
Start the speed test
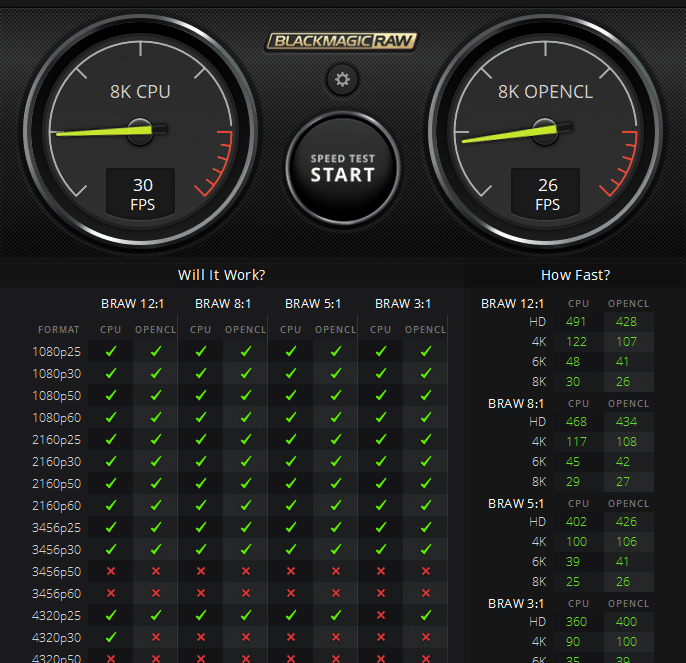click(x=343, y=168)
